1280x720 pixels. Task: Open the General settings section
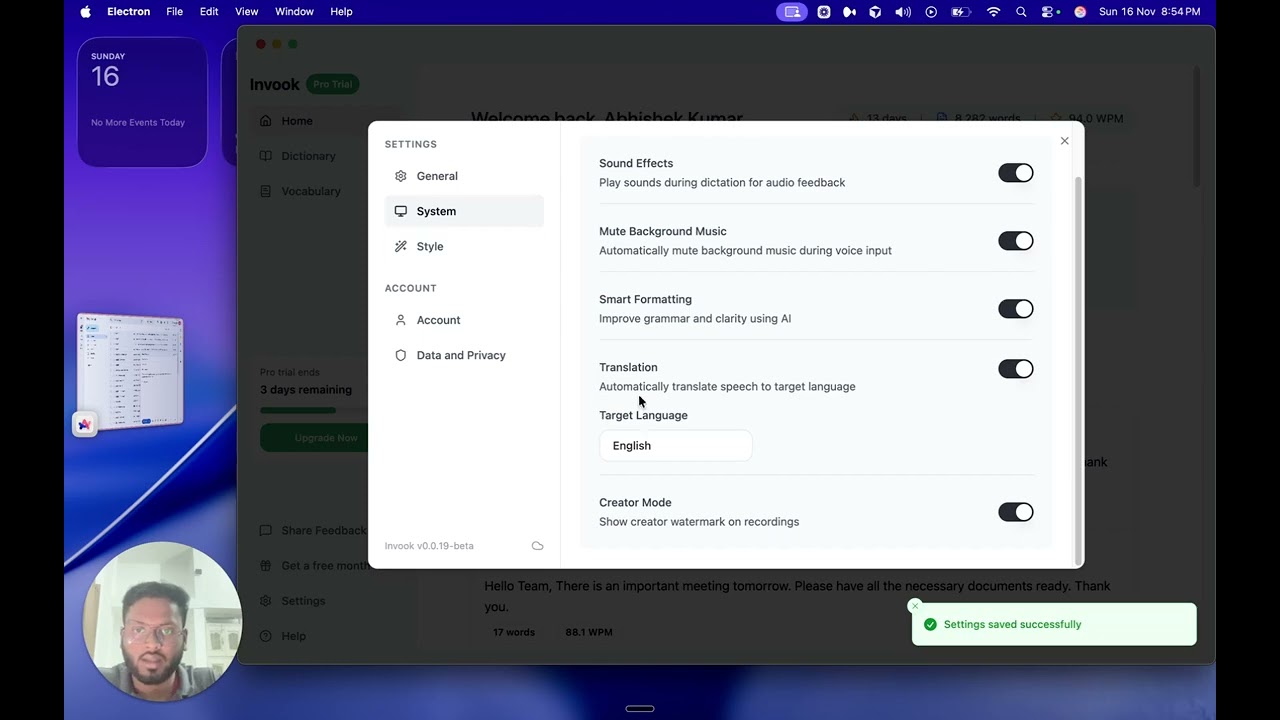[x=464, y=176]
